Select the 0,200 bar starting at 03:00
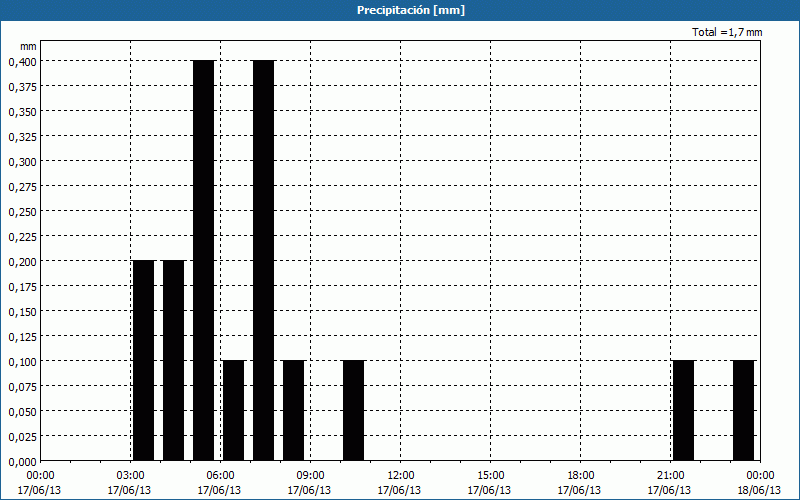The image size is (800, 500). pos(143,361)
